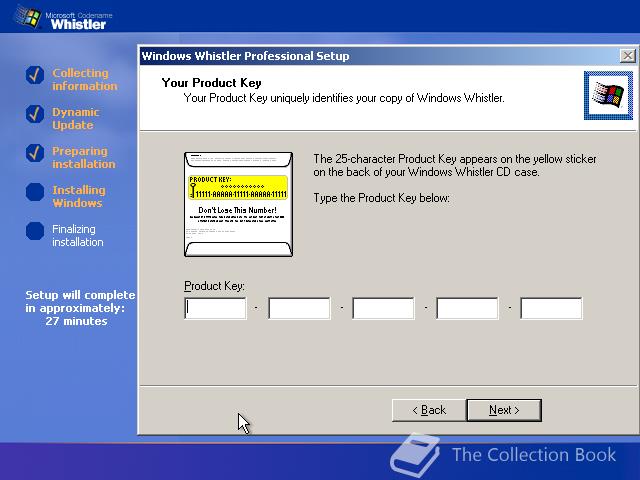640x480 pixels.
Task: Click the Next button
Action: 504,410
